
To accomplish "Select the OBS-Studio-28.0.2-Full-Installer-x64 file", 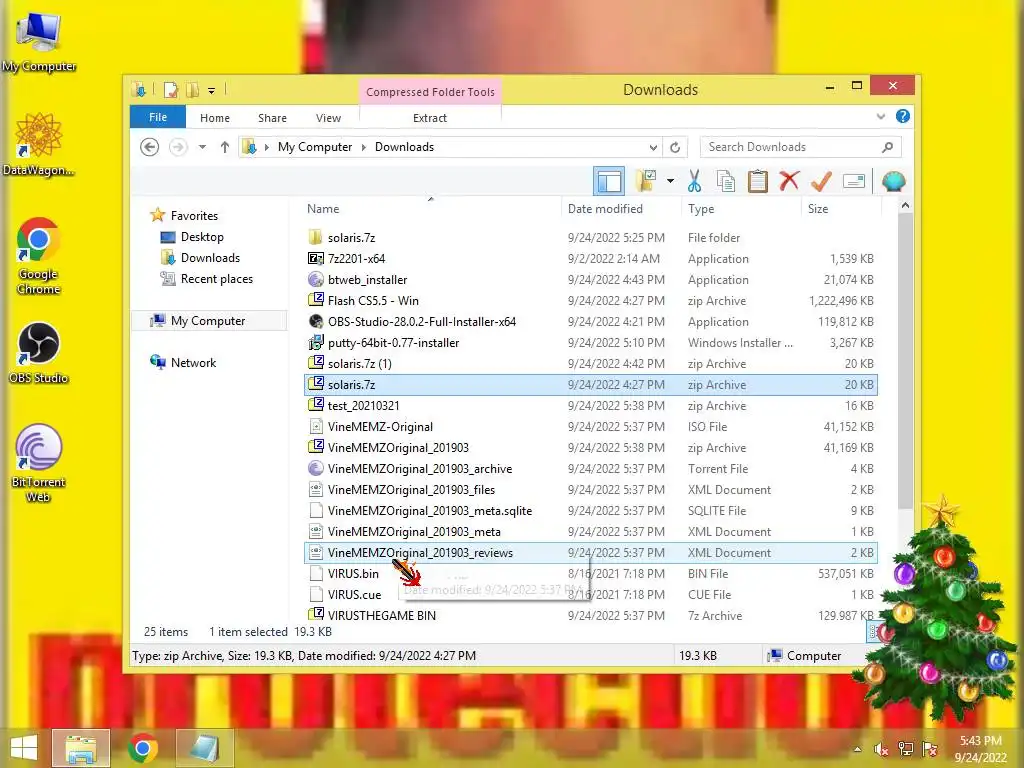I will click(591, 321).
